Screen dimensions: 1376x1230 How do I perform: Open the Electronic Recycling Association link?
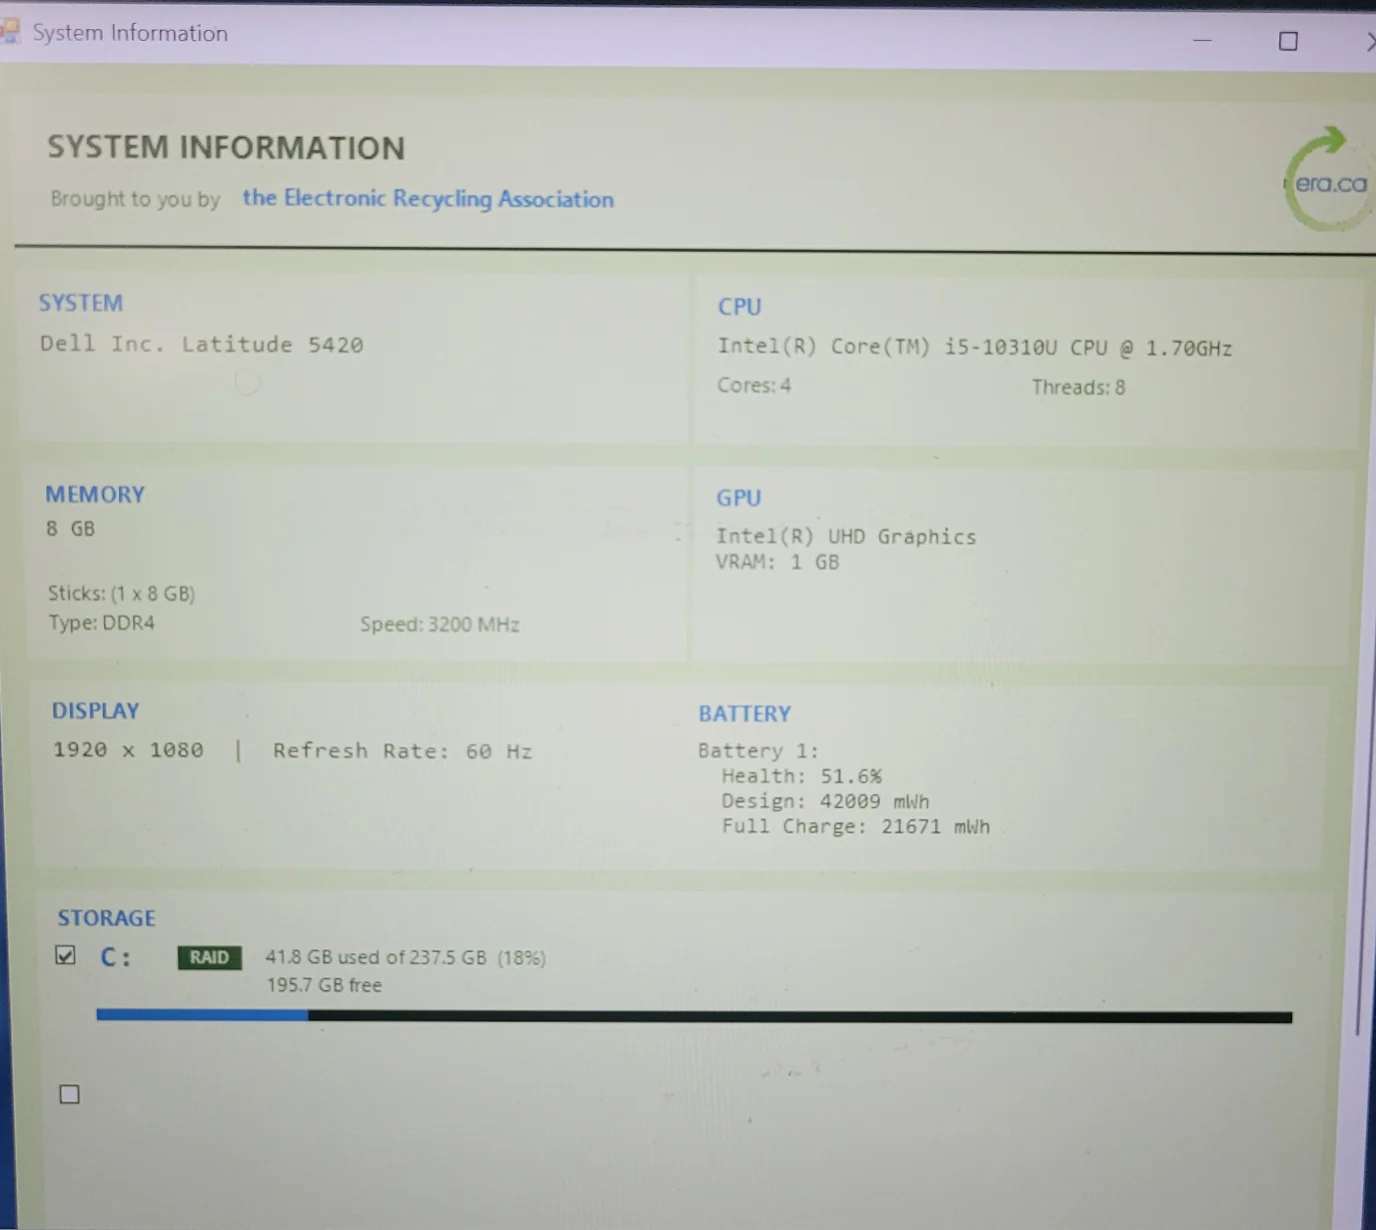pos(428,198)
